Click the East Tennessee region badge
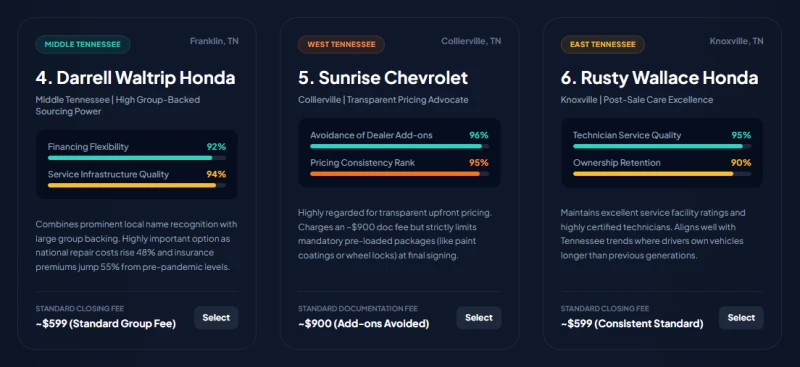 pos(603,44)
